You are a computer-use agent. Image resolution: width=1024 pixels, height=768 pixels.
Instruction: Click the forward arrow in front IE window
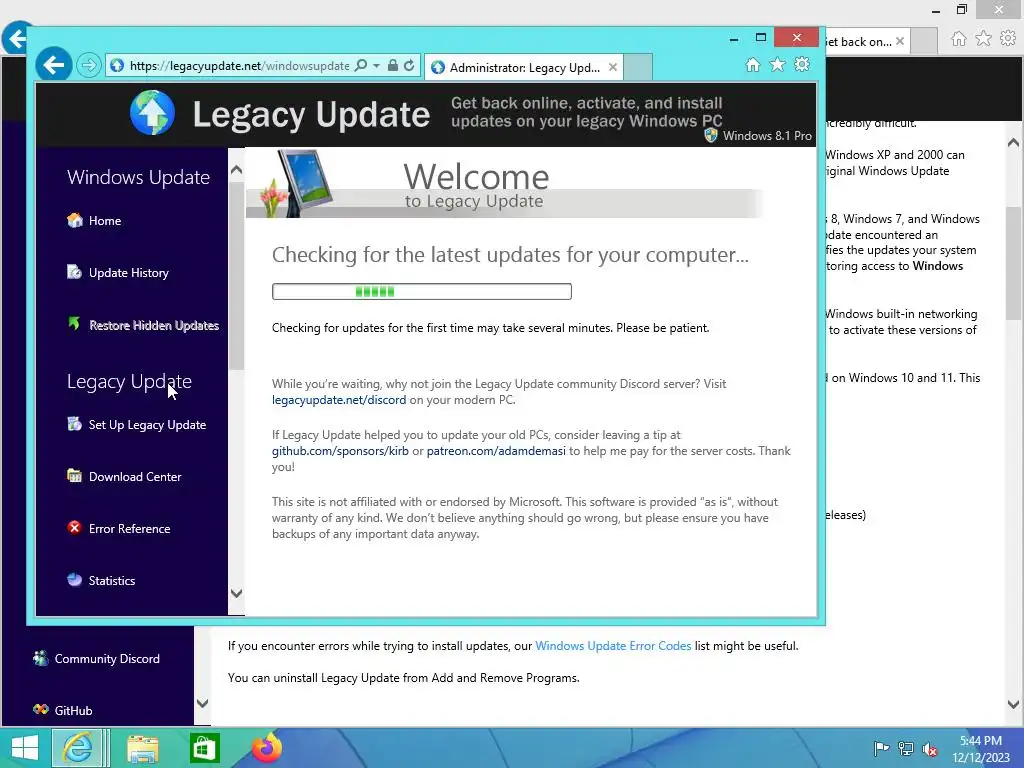click(x=89, y=65)
